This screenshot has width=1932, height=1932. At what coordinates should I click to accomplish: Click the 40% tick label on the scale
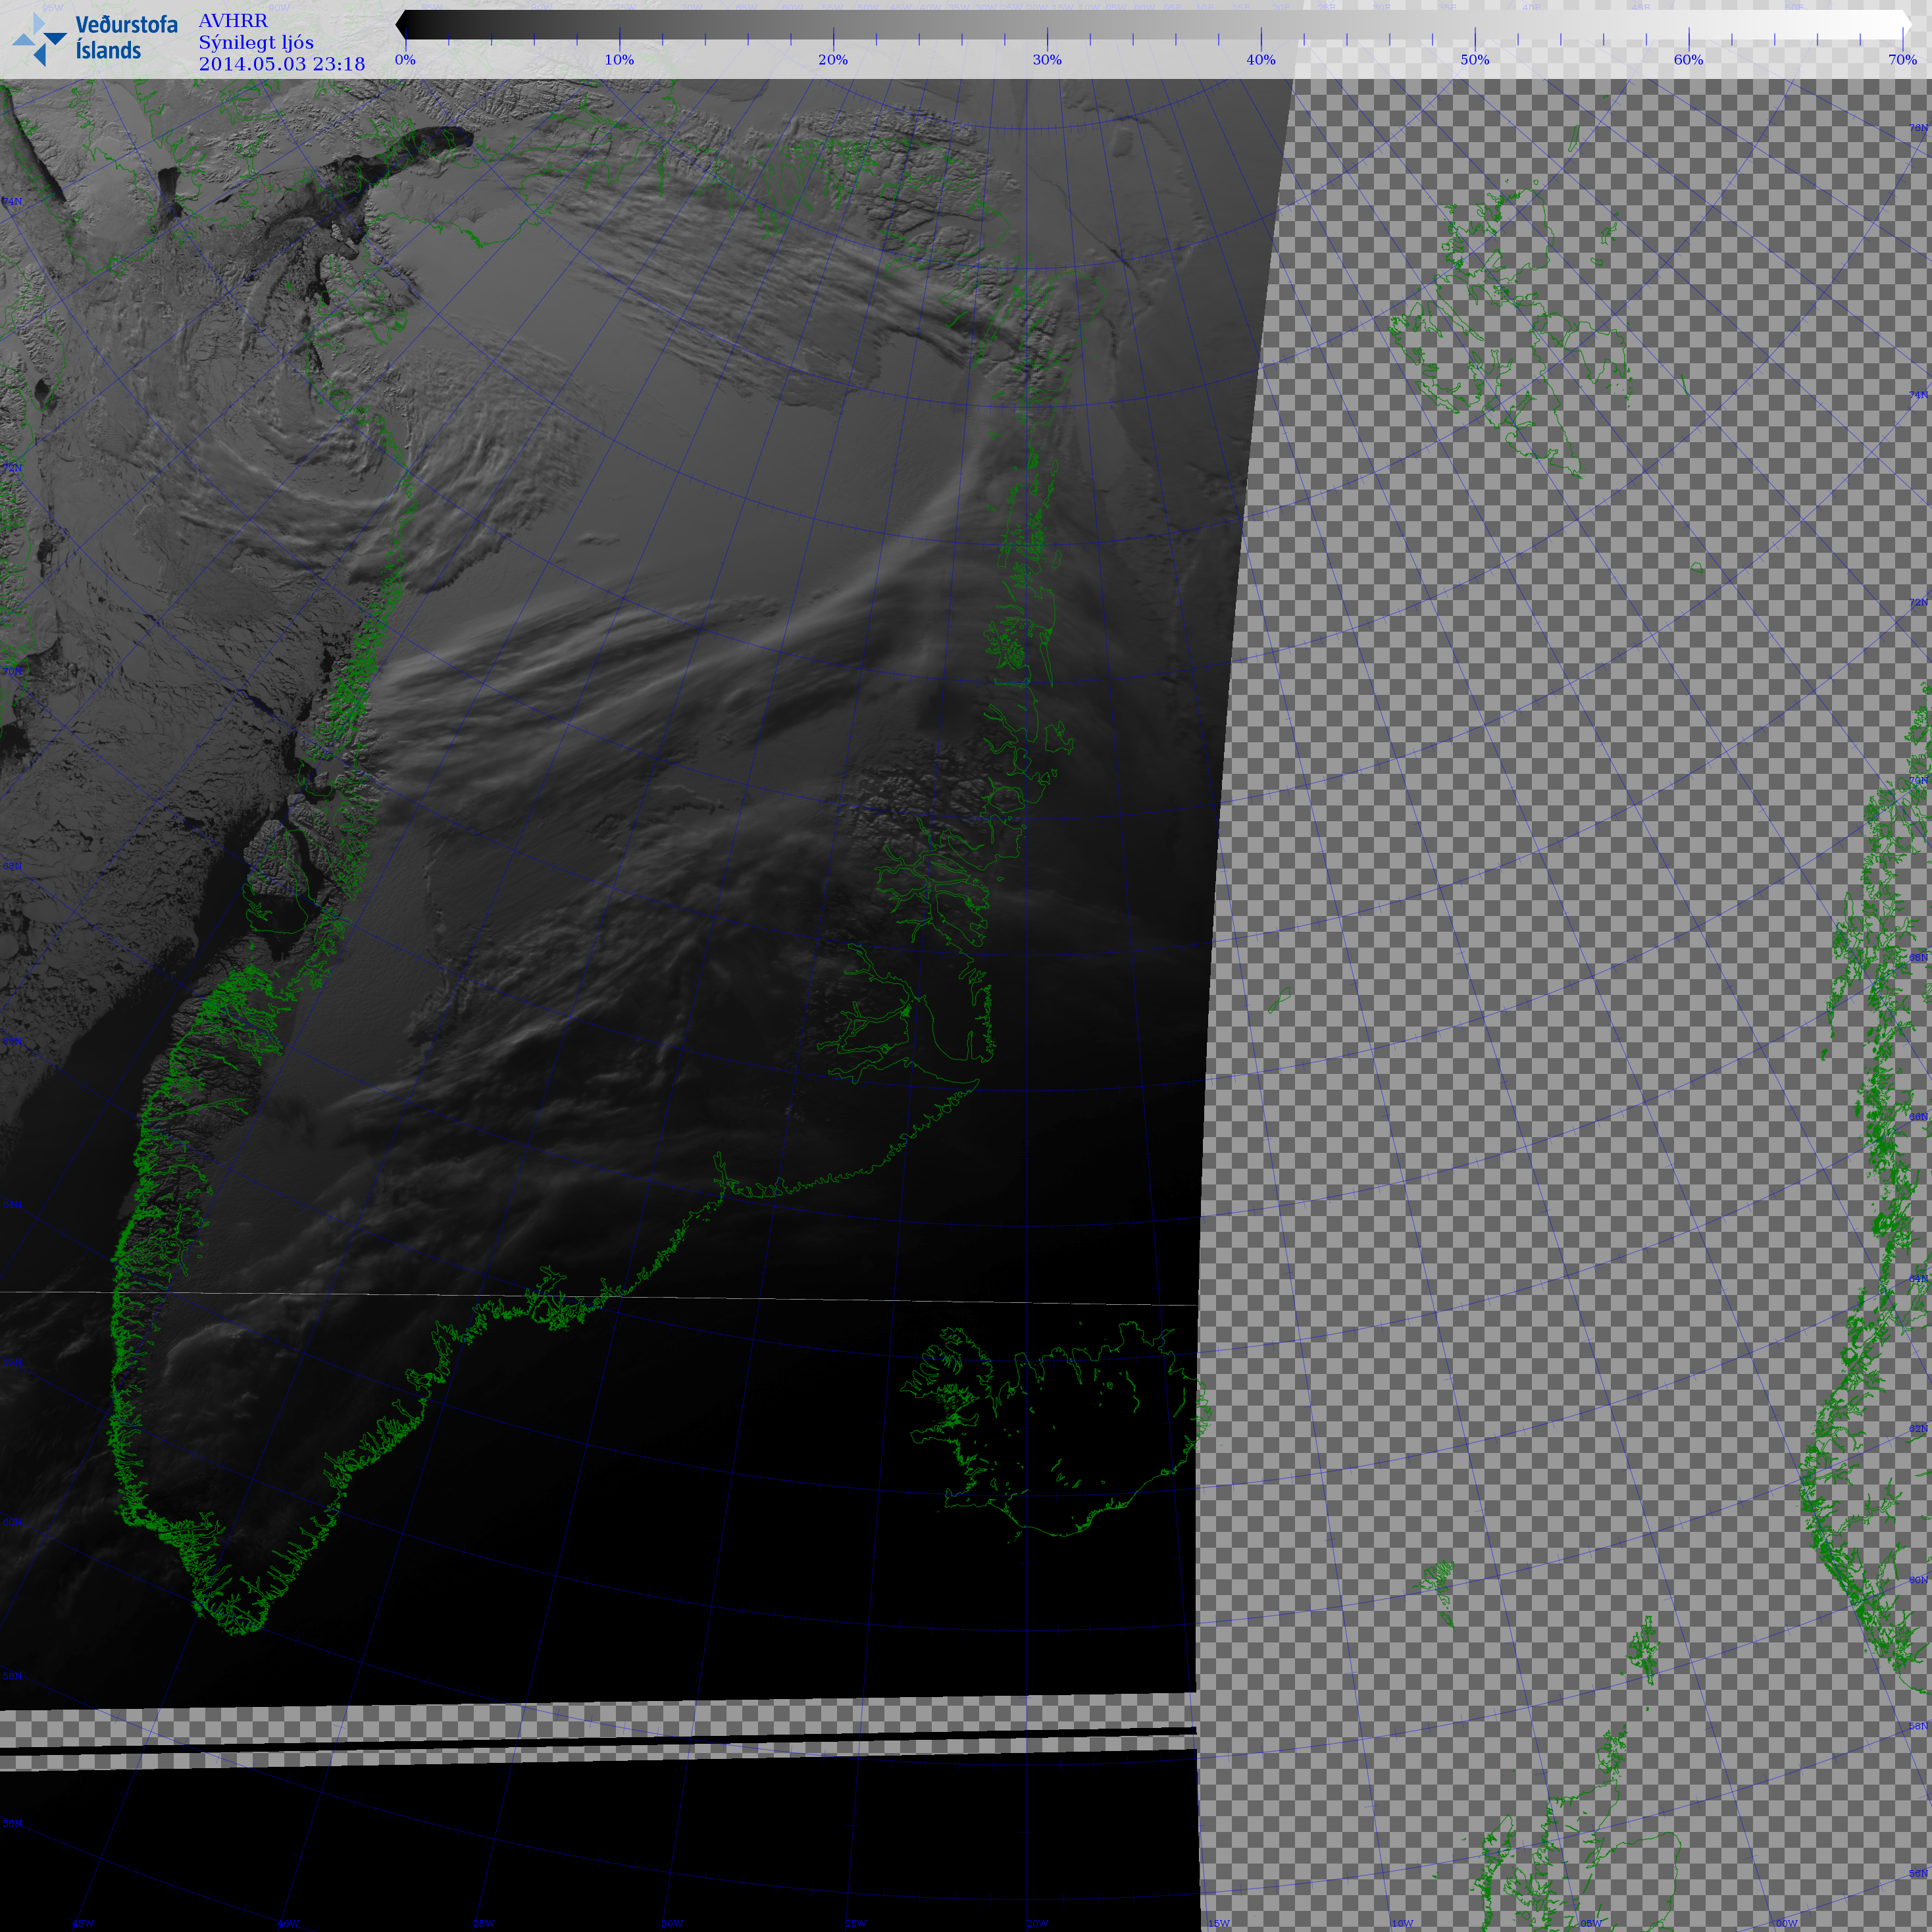(x=1260, y=60)
